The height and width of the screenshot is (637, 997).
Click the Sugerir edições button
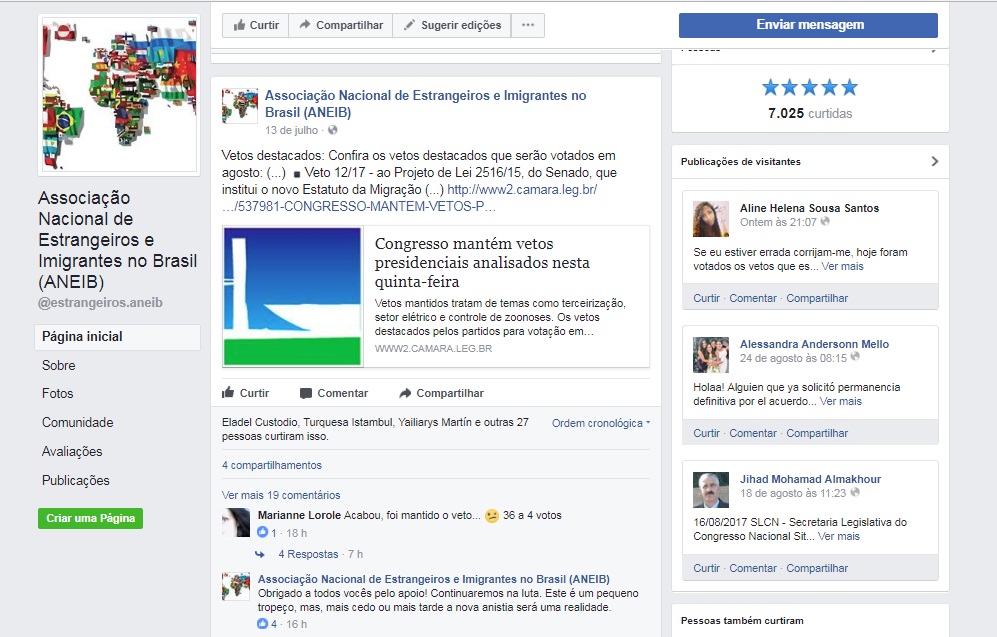pyautogui.click(x=452, y=25)
